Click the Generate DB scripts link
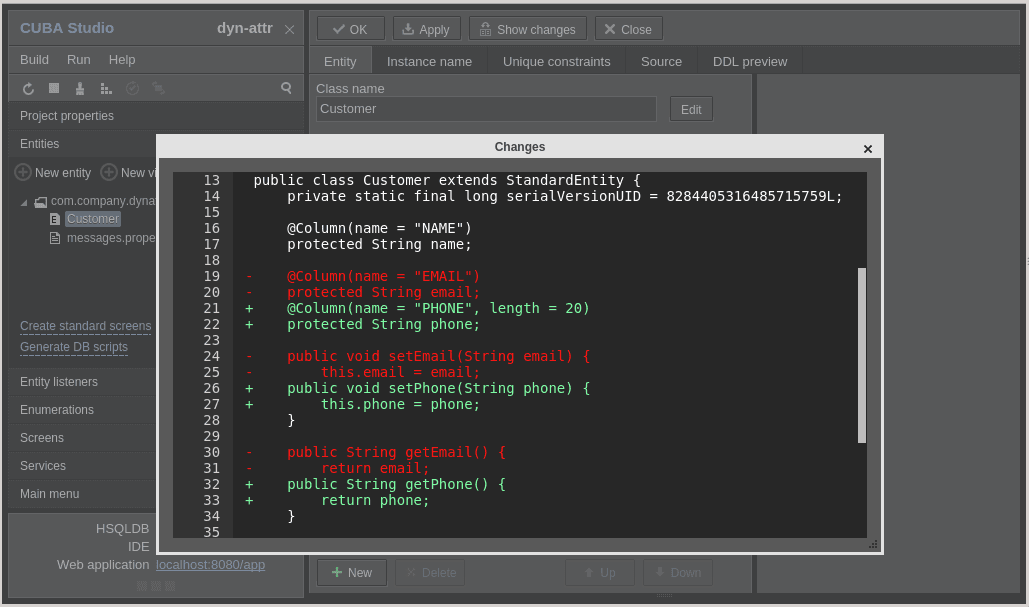Viewport: 1029px width, 607px height. (74, 347)
